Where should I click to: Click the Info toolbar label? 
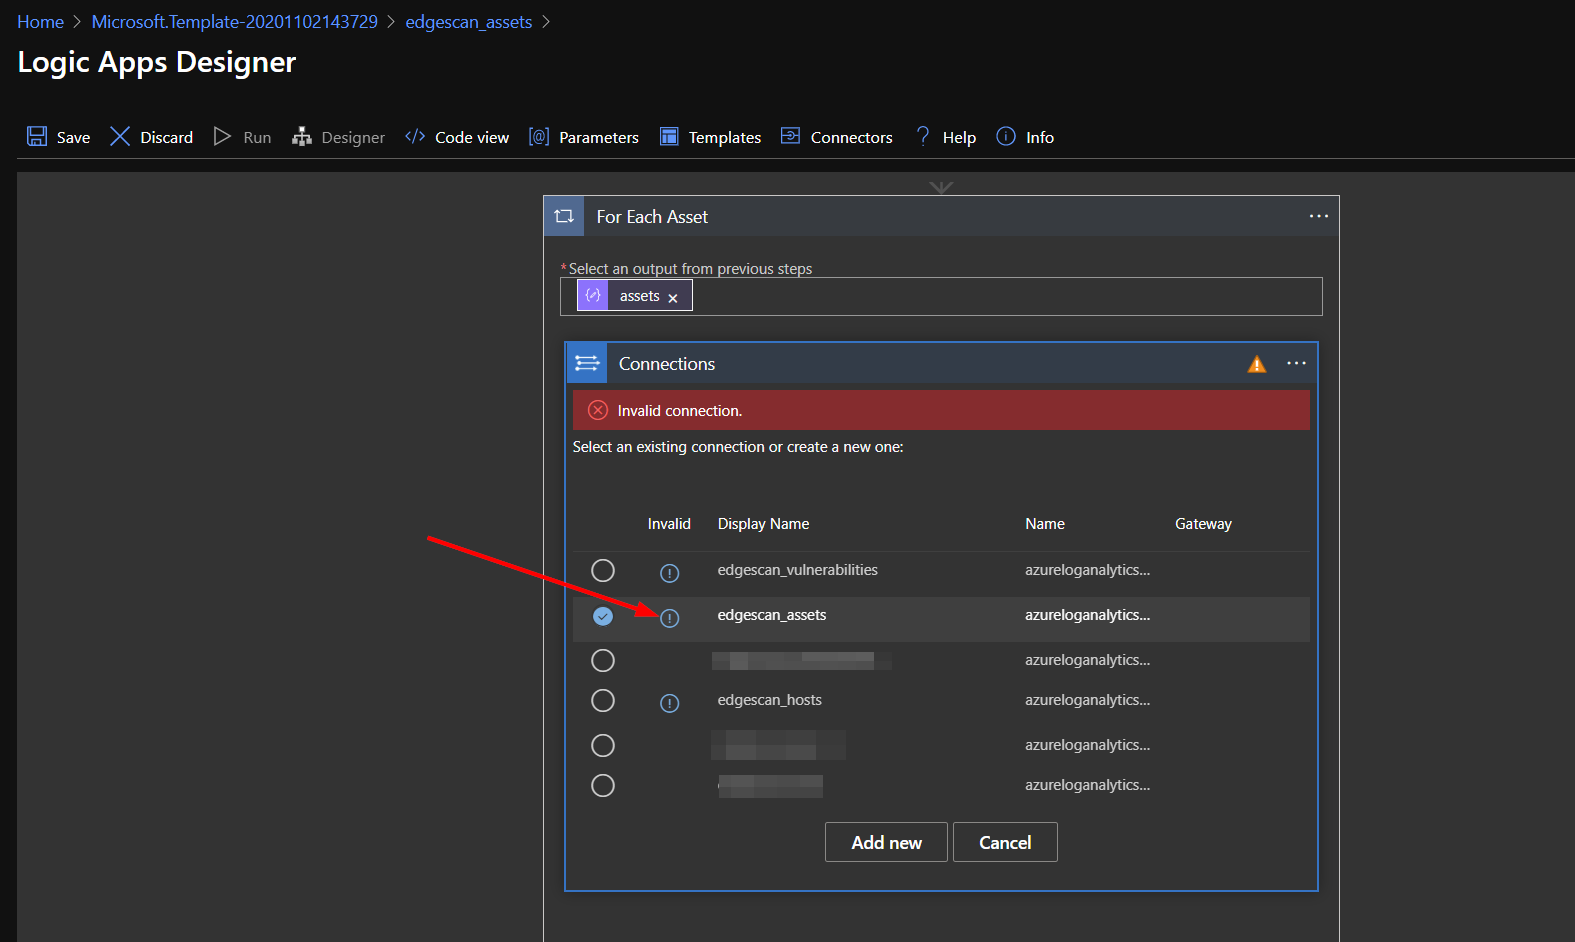[1040, 137]
